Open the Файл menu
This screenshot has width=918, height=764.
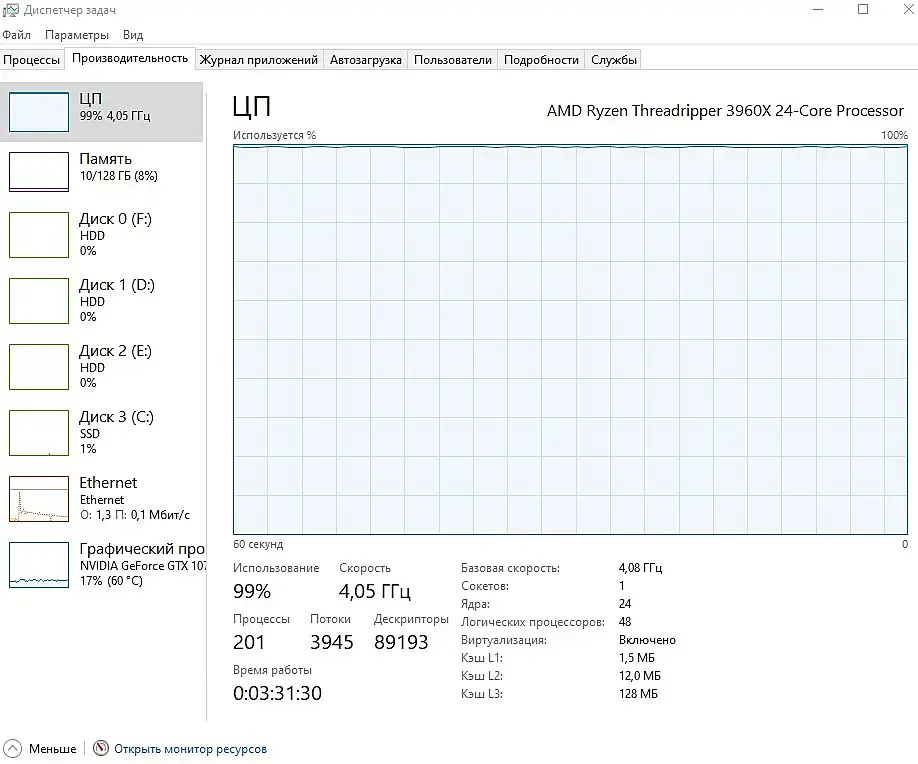click(16, 35)
